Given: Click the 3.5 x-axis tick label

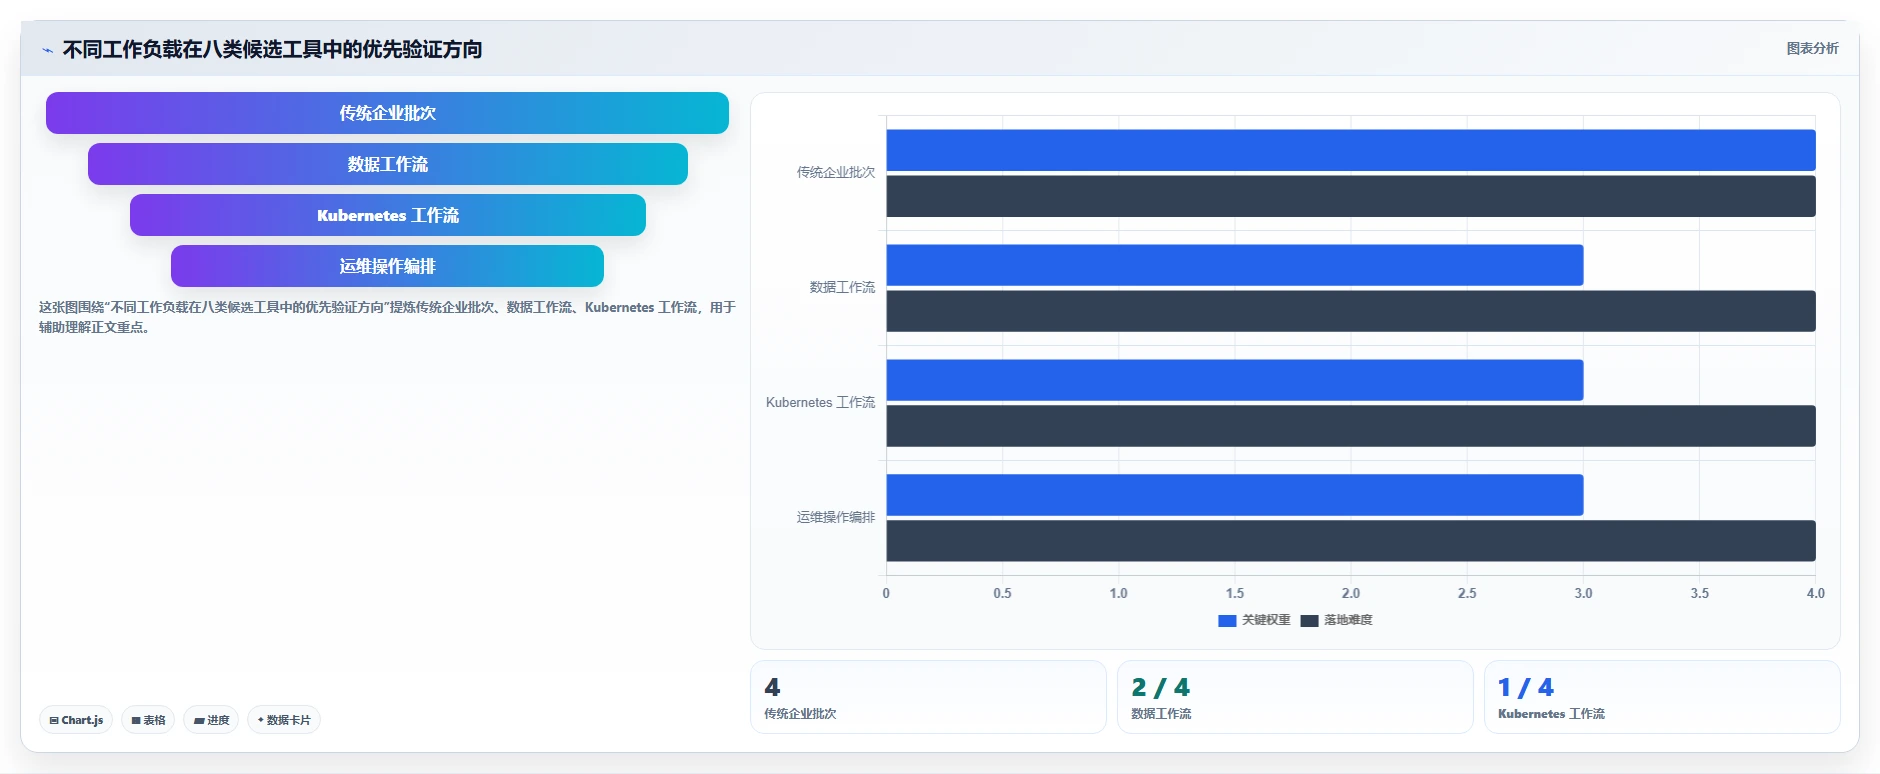Looking at the screenshot, I should point(1699,593).
